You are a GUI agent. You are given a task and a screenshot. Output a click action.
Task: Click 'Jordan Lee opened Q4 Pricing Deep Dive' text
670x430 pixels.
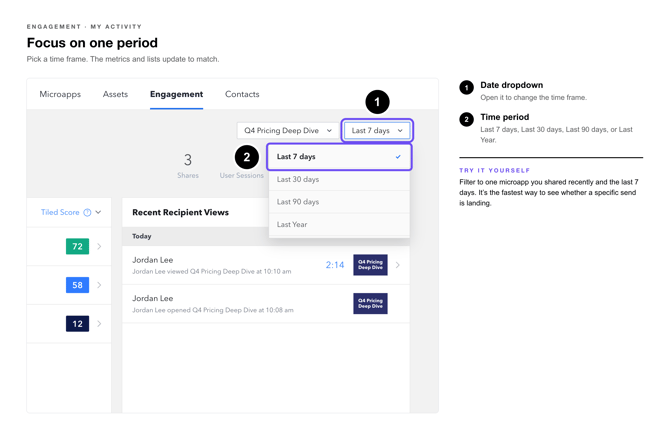[213, 310]
